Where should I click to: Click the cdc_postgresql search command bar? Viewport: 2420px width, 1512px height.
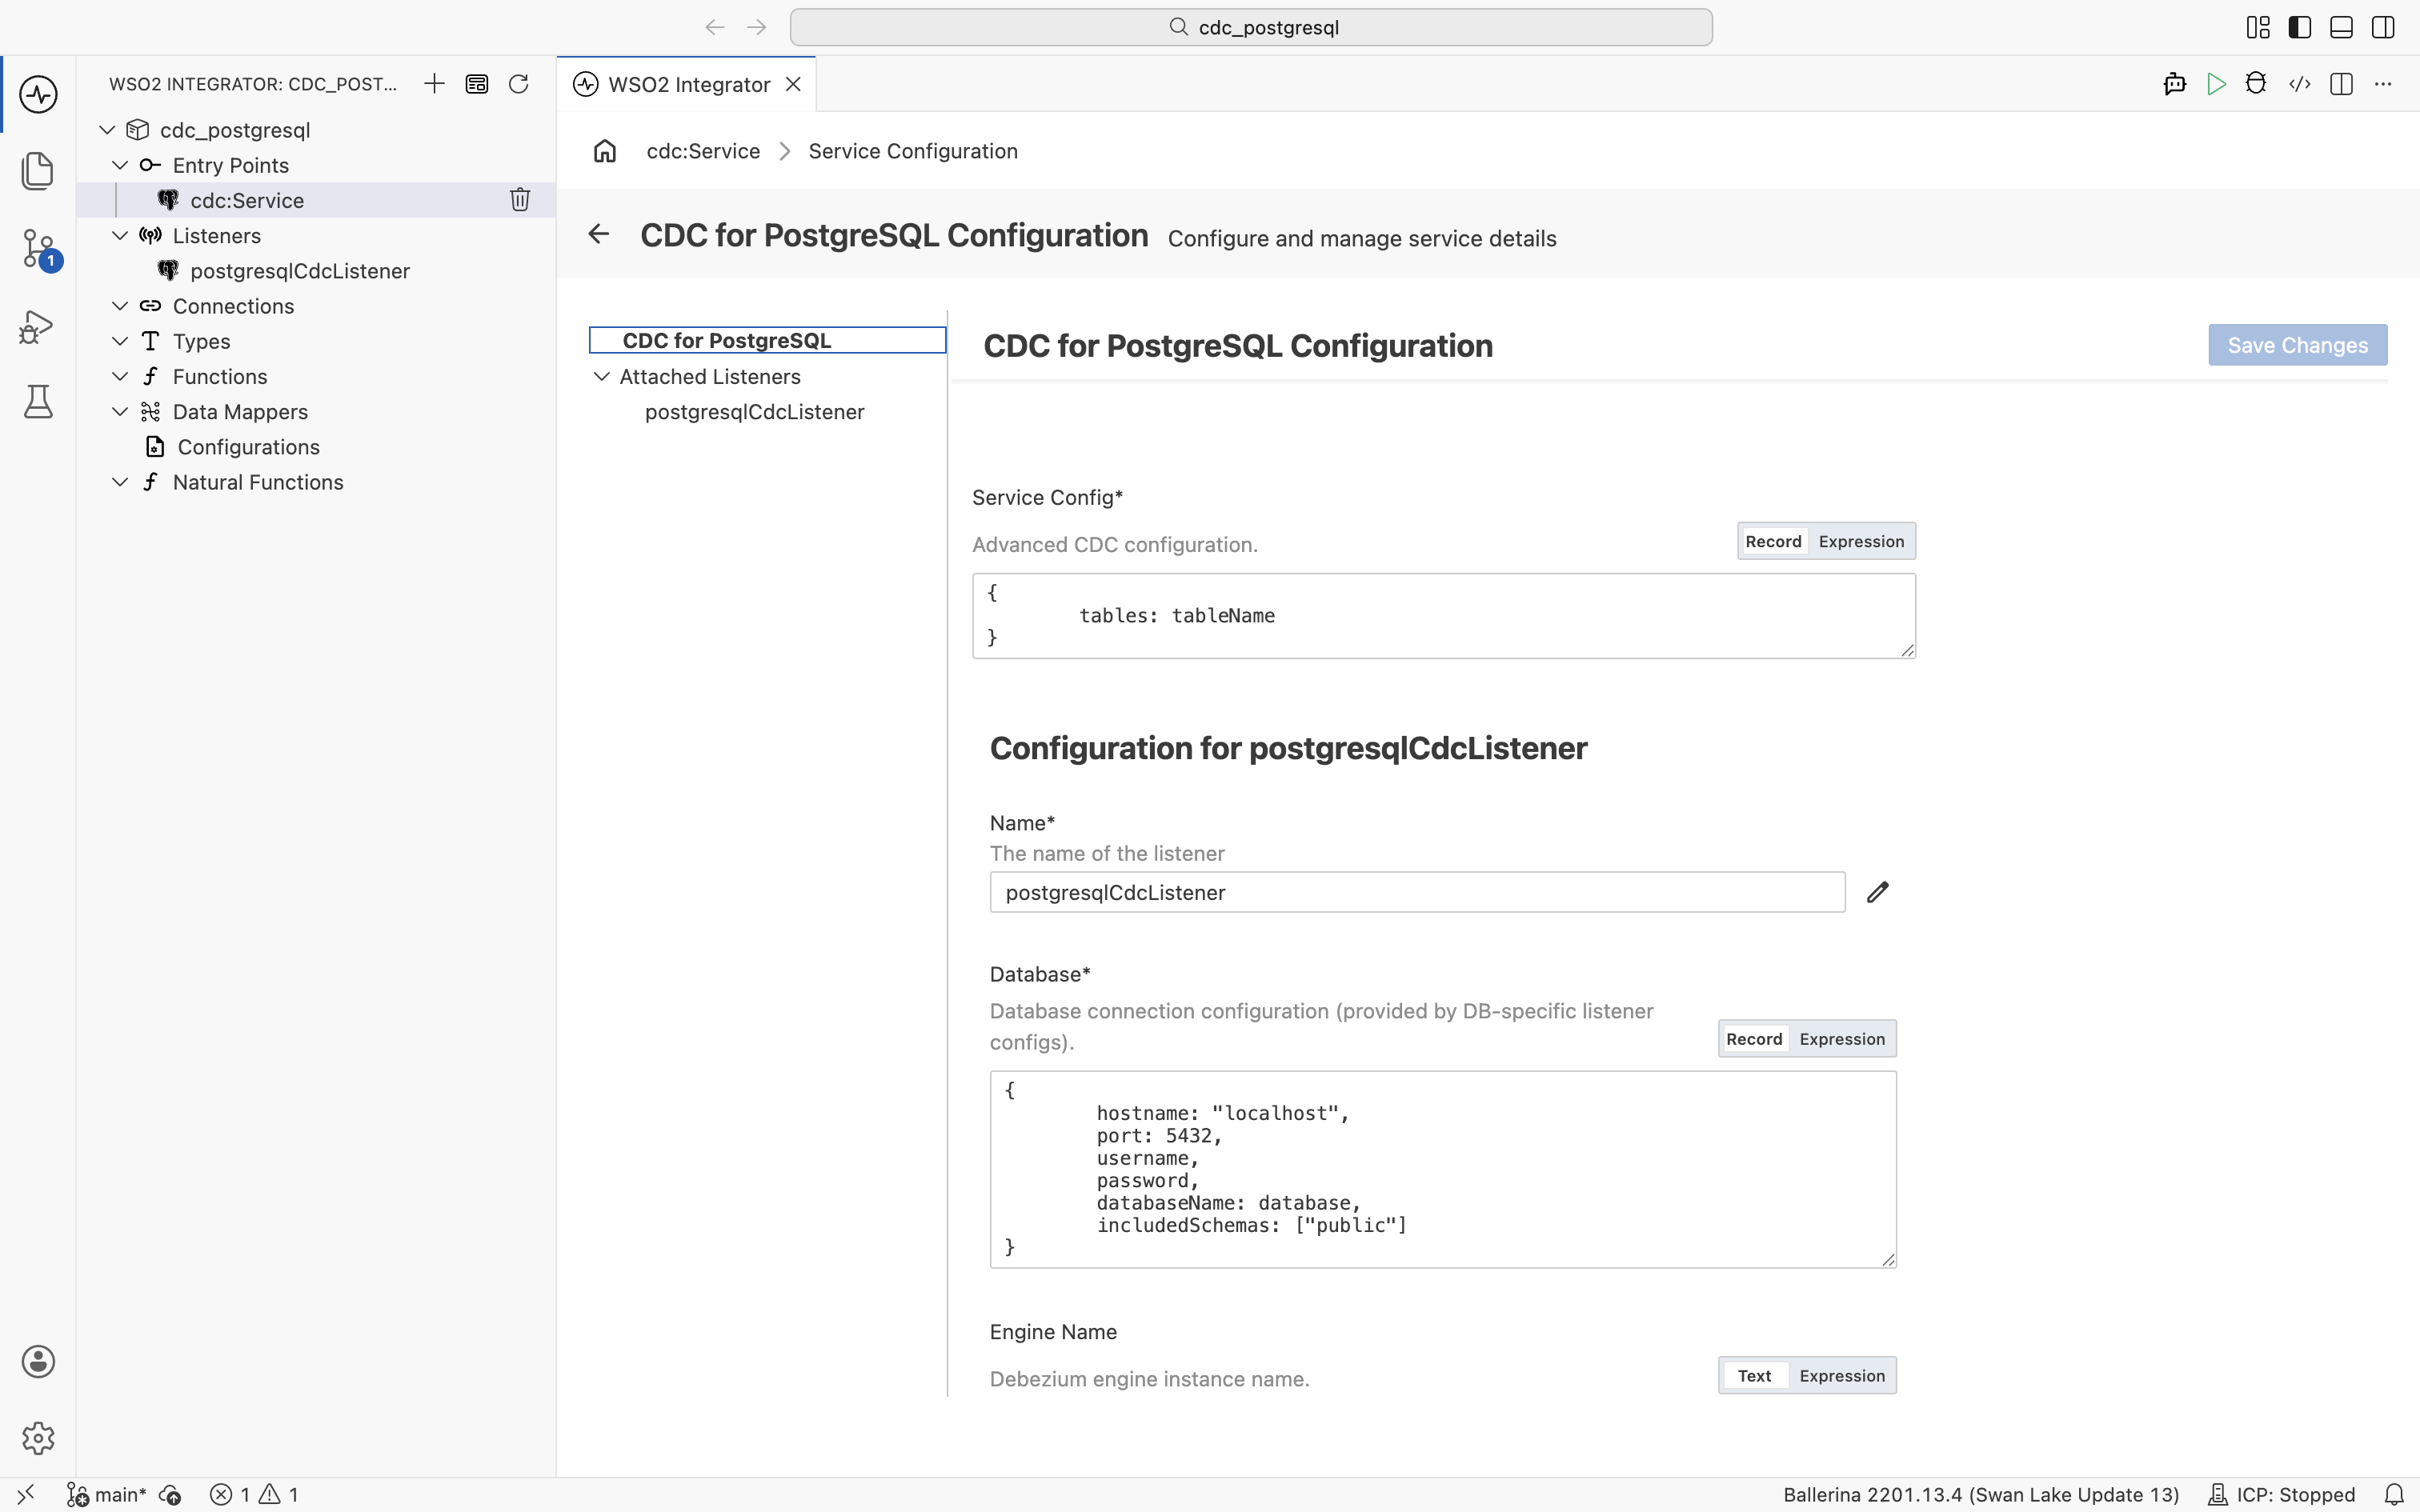[x=1251, y=27]
